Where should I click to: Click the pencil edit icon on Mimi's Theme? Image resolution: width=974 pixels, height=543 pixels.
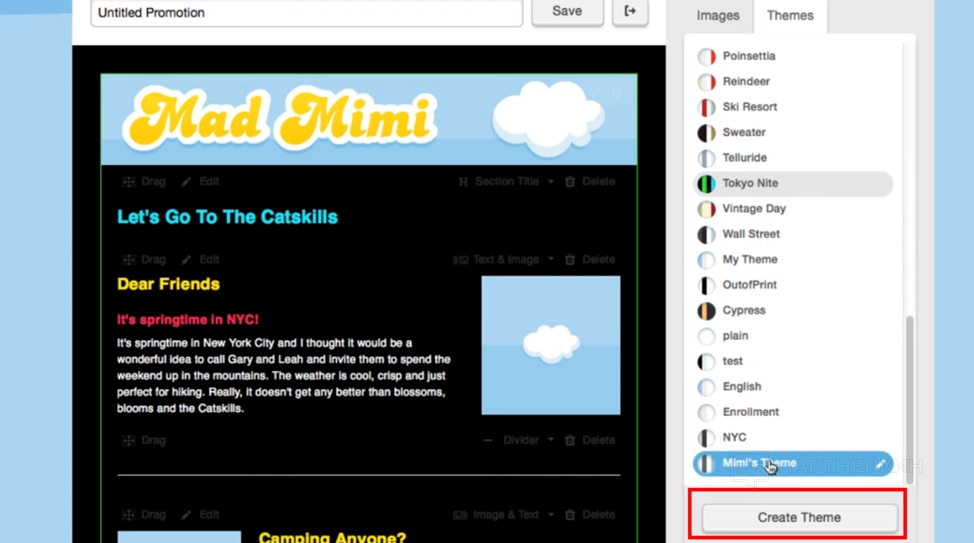(880, 464)
